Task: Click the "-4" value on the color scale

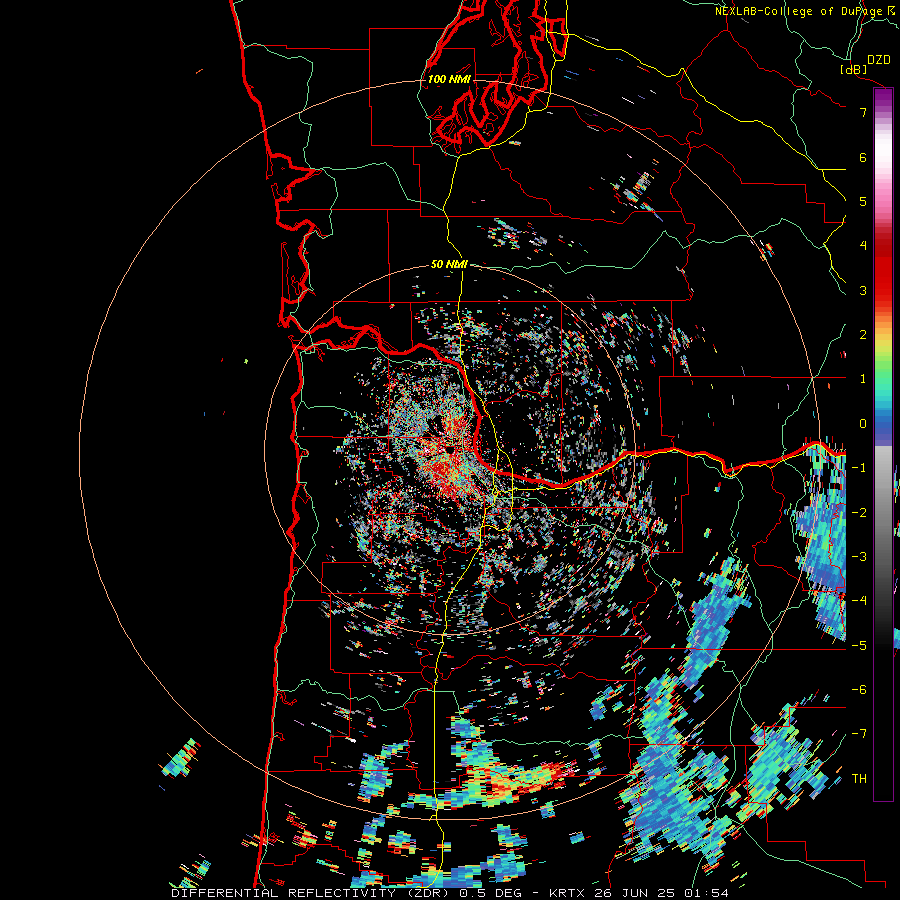Action: point(859,600)
